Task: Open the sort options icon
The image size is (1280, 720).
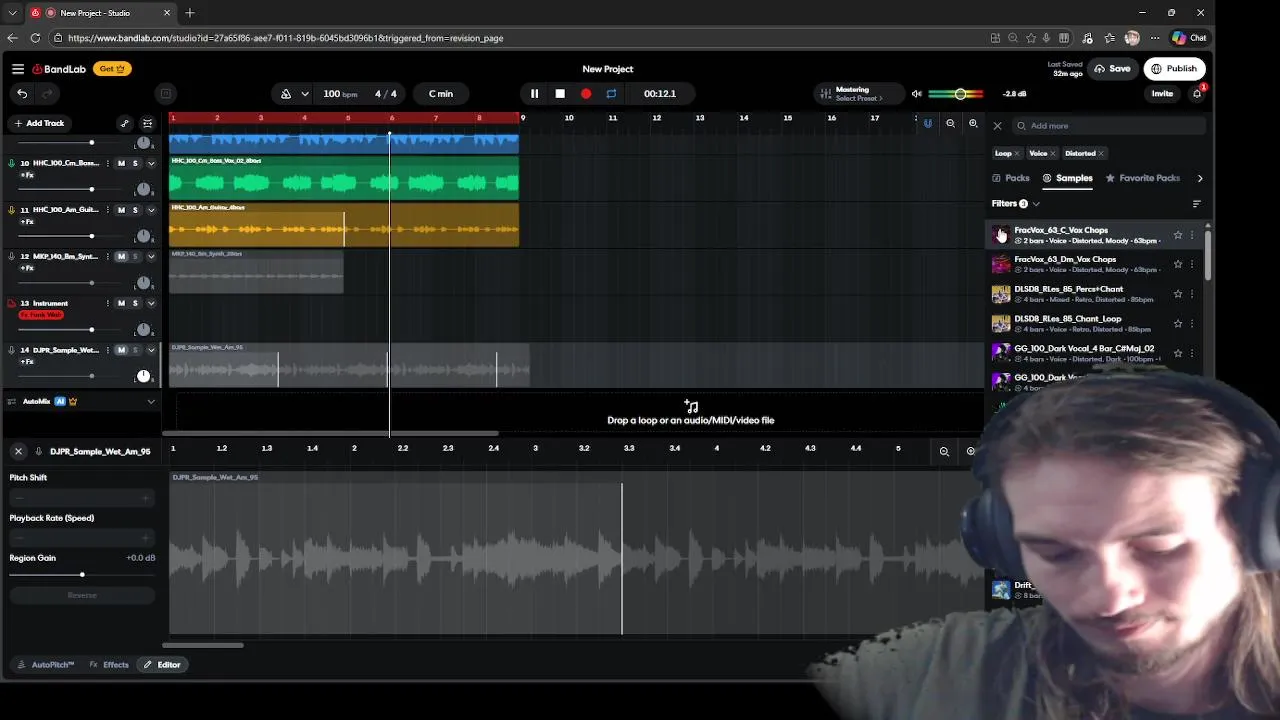Action: [1197, 204]
